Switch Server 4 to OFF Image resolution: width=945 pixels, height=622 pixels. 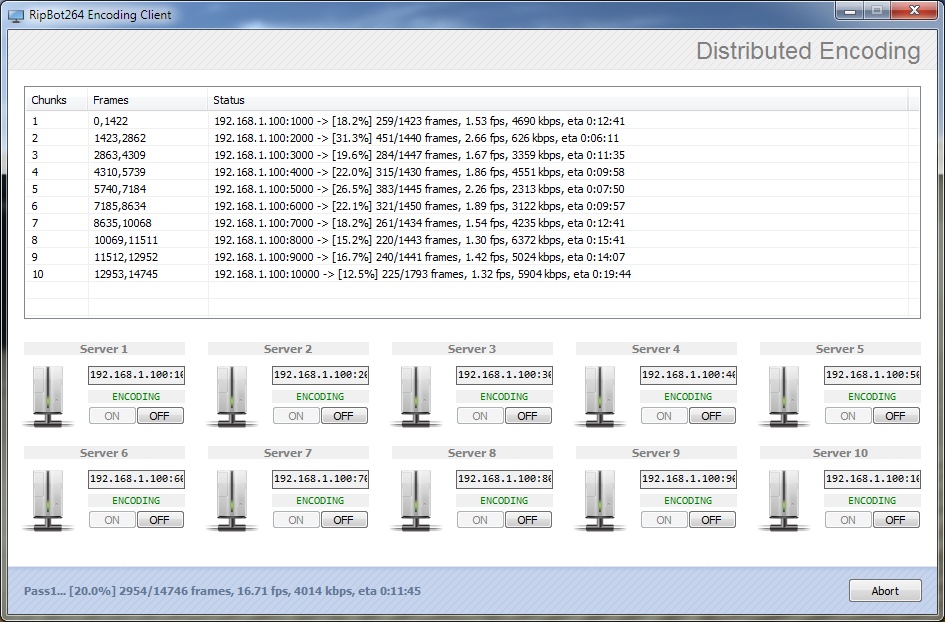(x=711, y=416)
